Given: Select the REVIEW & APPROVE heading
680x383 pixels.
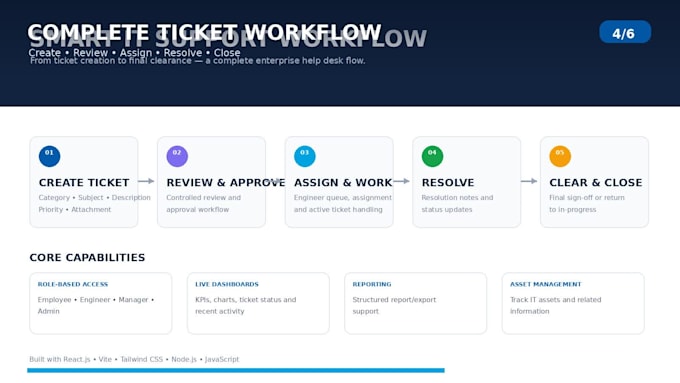Looking at the screenshot, I should click(226, 183).
